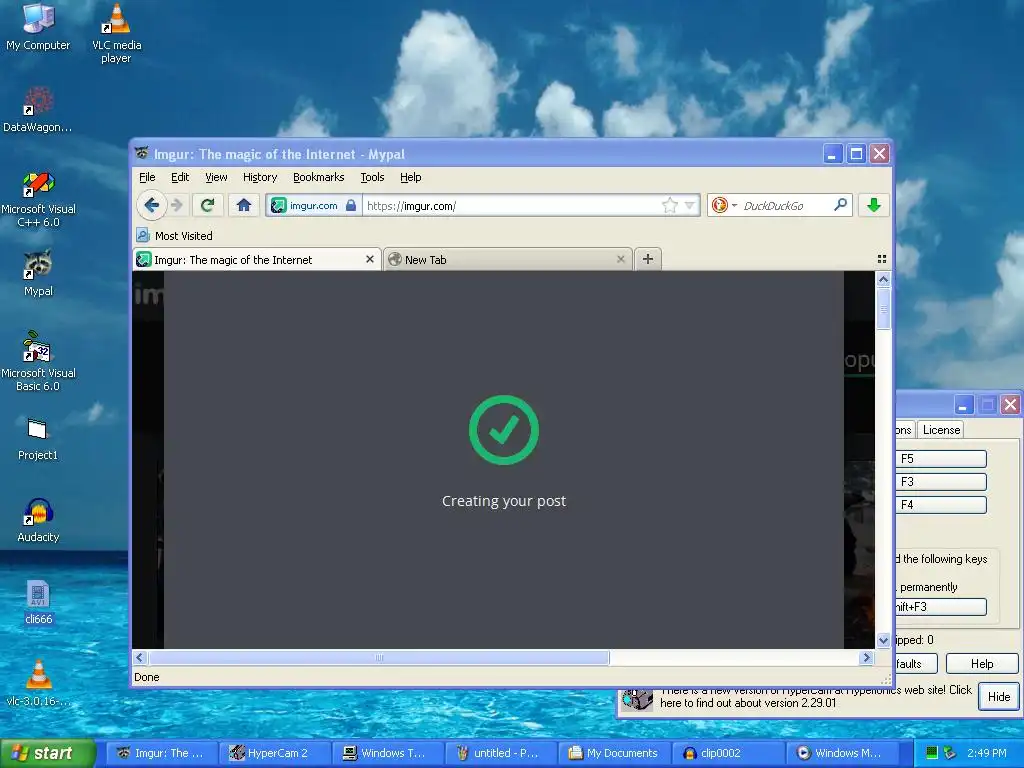Screen dimensions: 1024x768
Task: Click the F3 hotkey field in HyperCam
Action: (x=941, y=481)
